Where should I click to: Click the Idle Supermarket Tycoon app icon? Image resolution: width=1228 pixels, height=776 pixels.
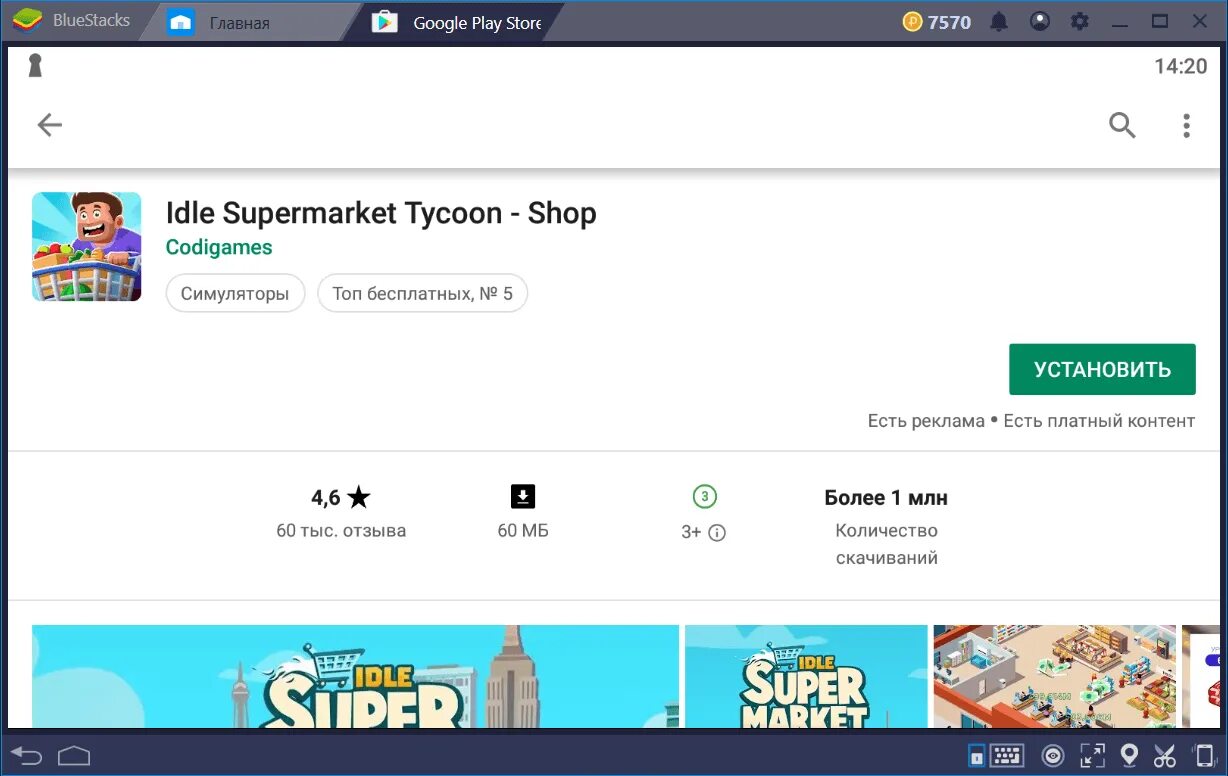[87, 246]
